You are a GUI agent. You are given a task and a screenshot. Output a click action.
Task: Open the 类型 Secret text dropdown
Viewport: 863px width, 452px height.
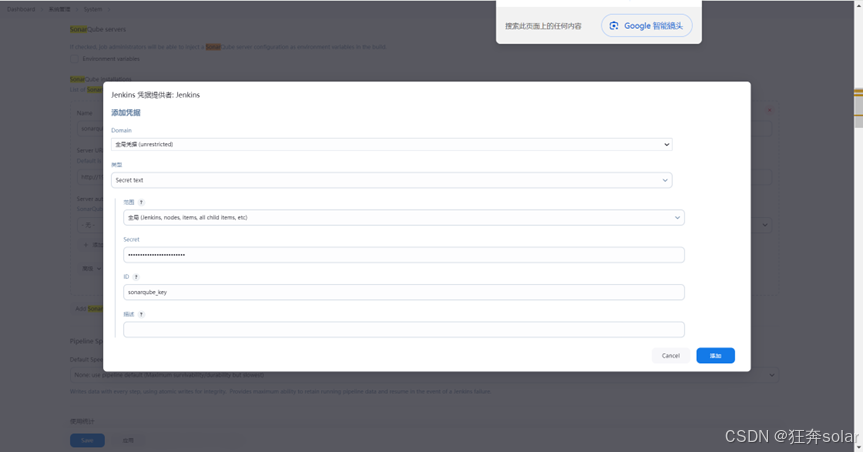[x=391, y=180]
